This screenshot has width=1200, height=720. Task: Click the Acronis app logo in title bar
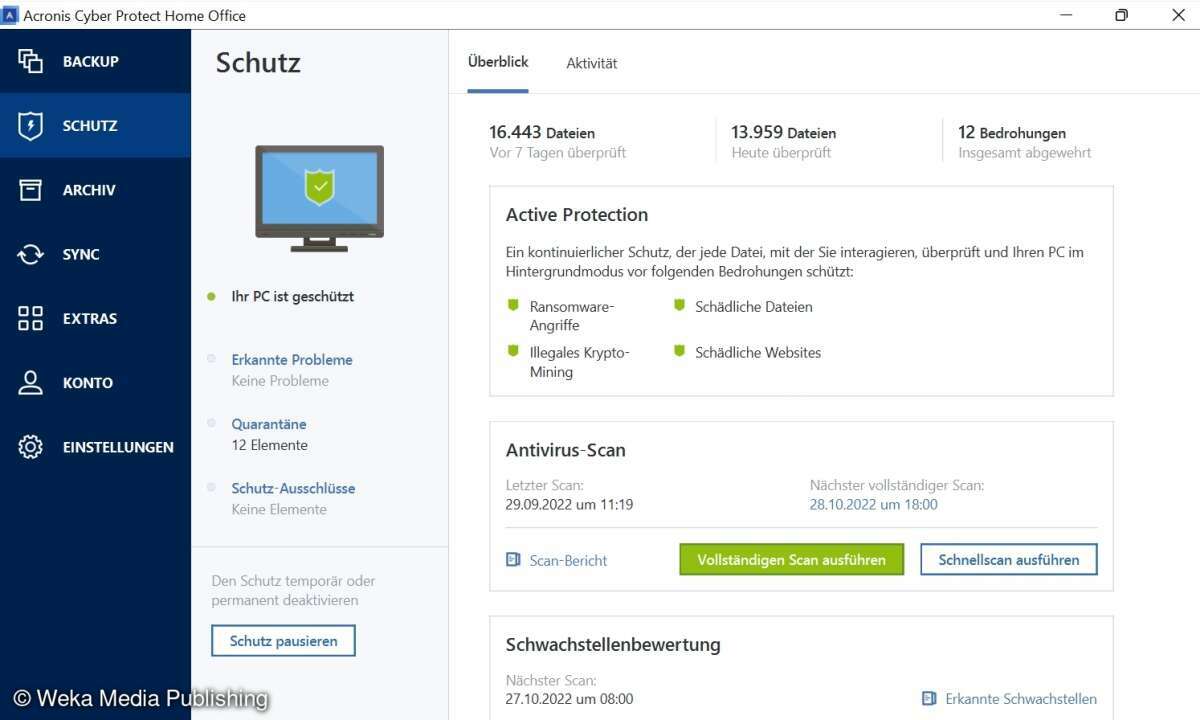11,15
